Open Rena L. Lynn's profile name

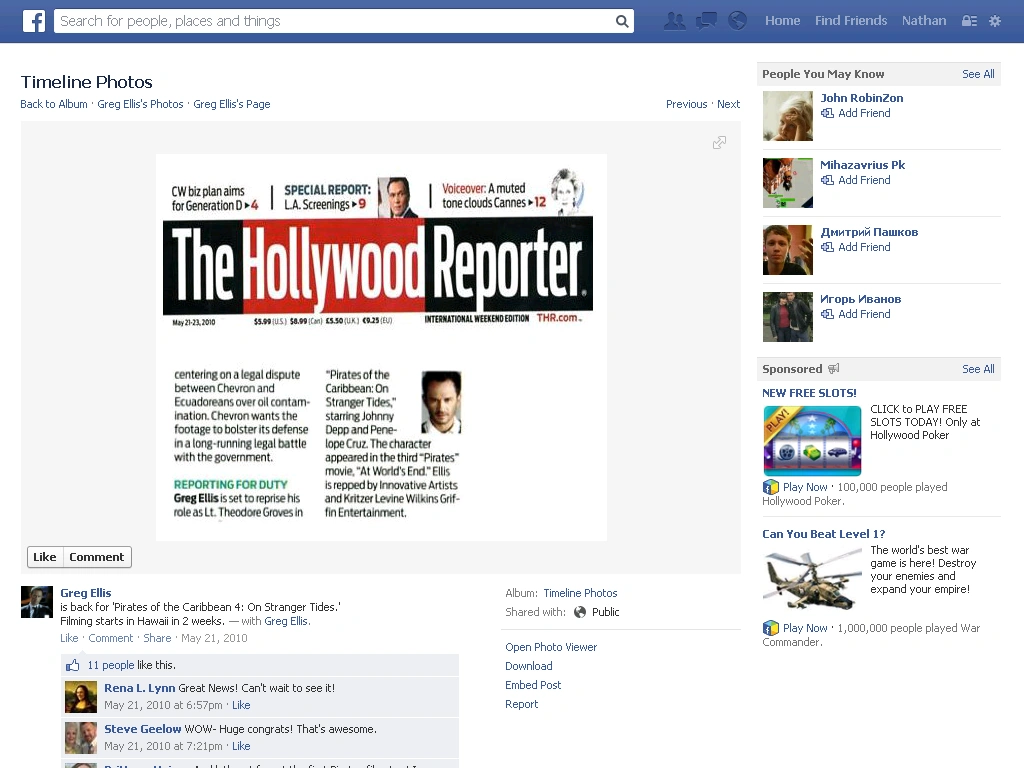click(140, 688)
